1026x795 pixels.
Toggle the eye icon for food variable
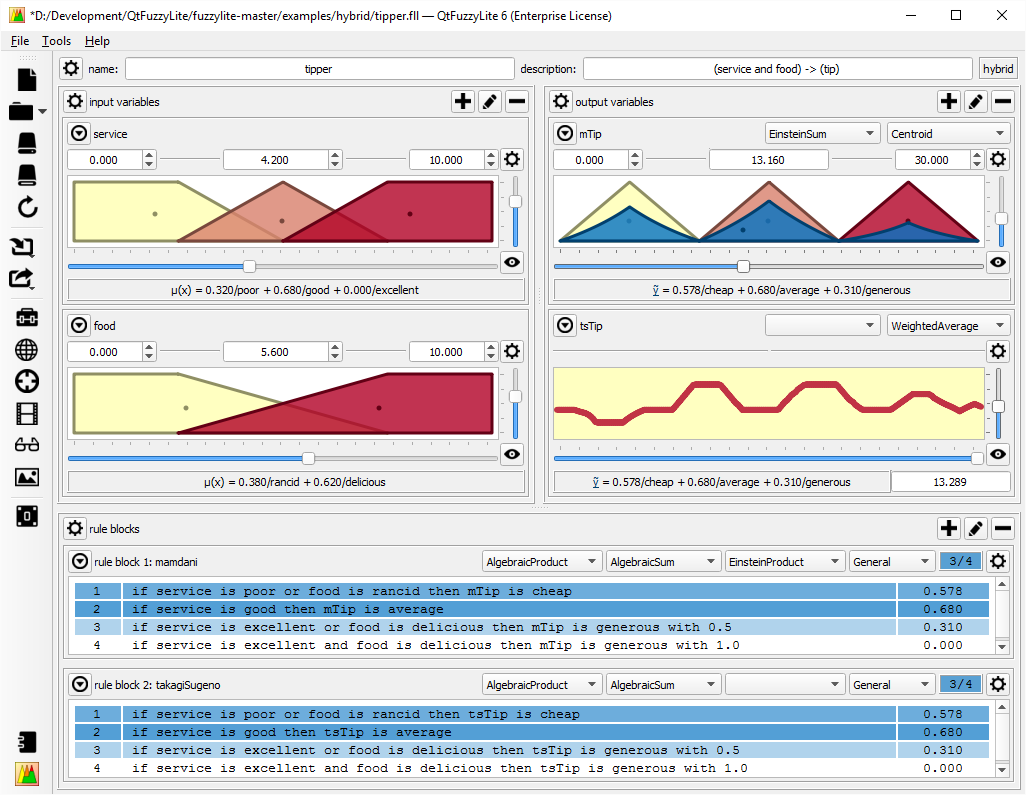[512, 453]
